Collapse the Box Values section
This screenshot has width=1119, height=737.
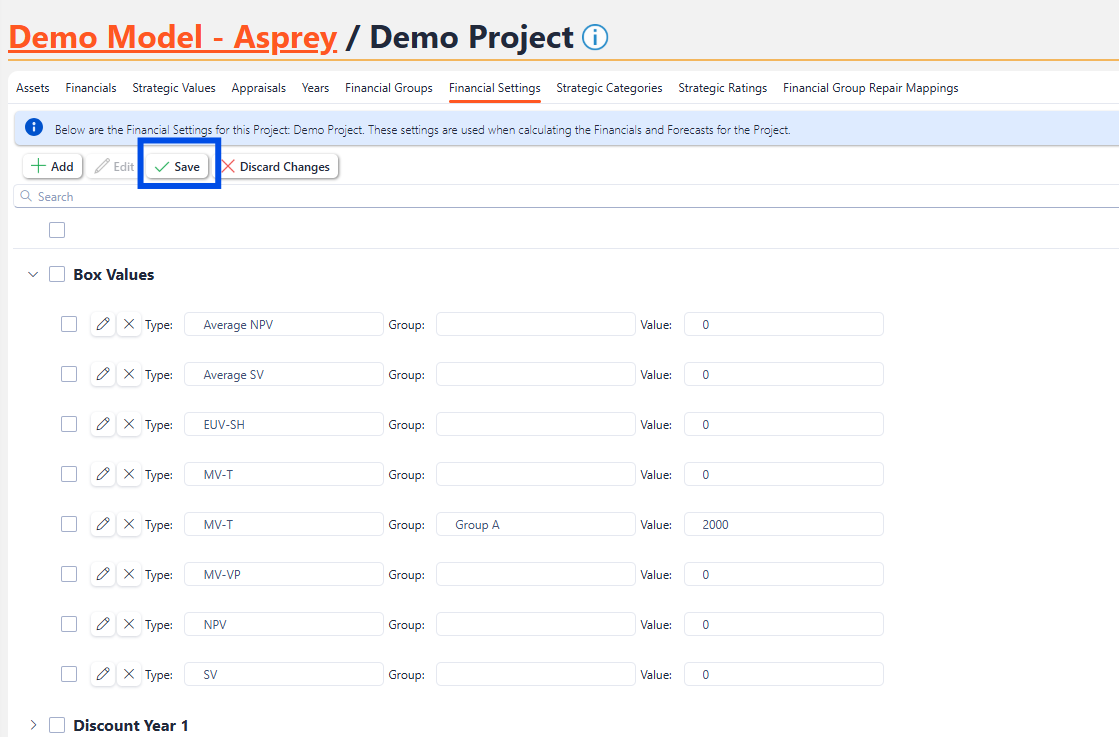click(x=33, y=274)
